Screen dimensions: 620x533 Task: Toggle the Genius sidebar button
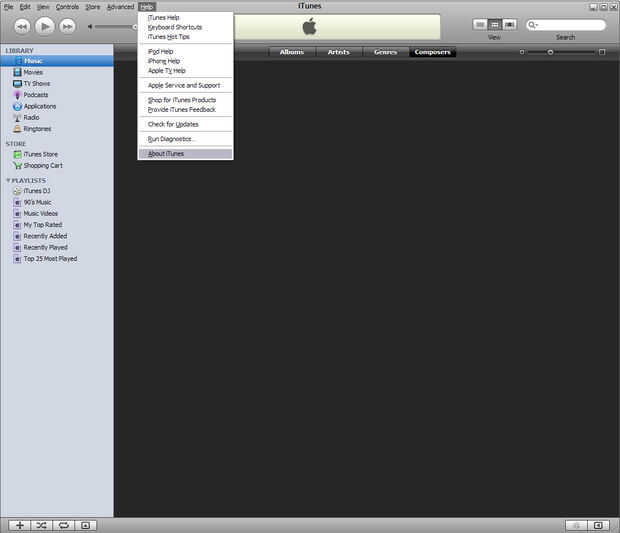598,525
